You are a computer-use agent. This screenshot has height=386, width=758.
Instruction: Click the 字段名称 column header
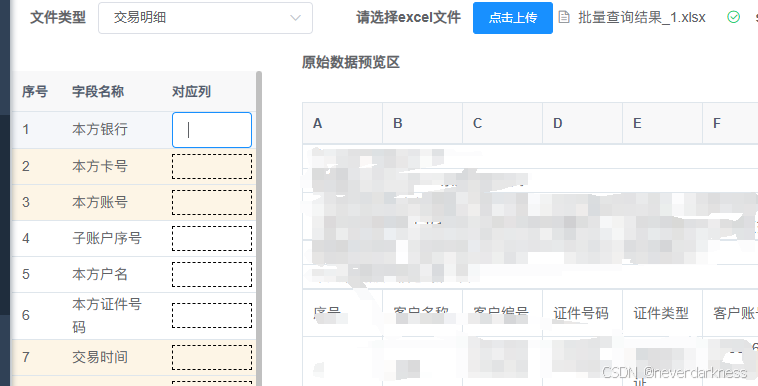pyautogui.click(x=98, y=91)
